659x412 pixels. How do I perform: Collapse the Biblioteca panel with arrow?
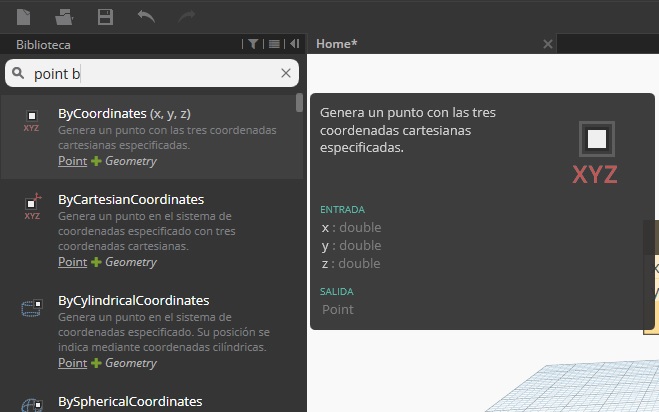294,44
